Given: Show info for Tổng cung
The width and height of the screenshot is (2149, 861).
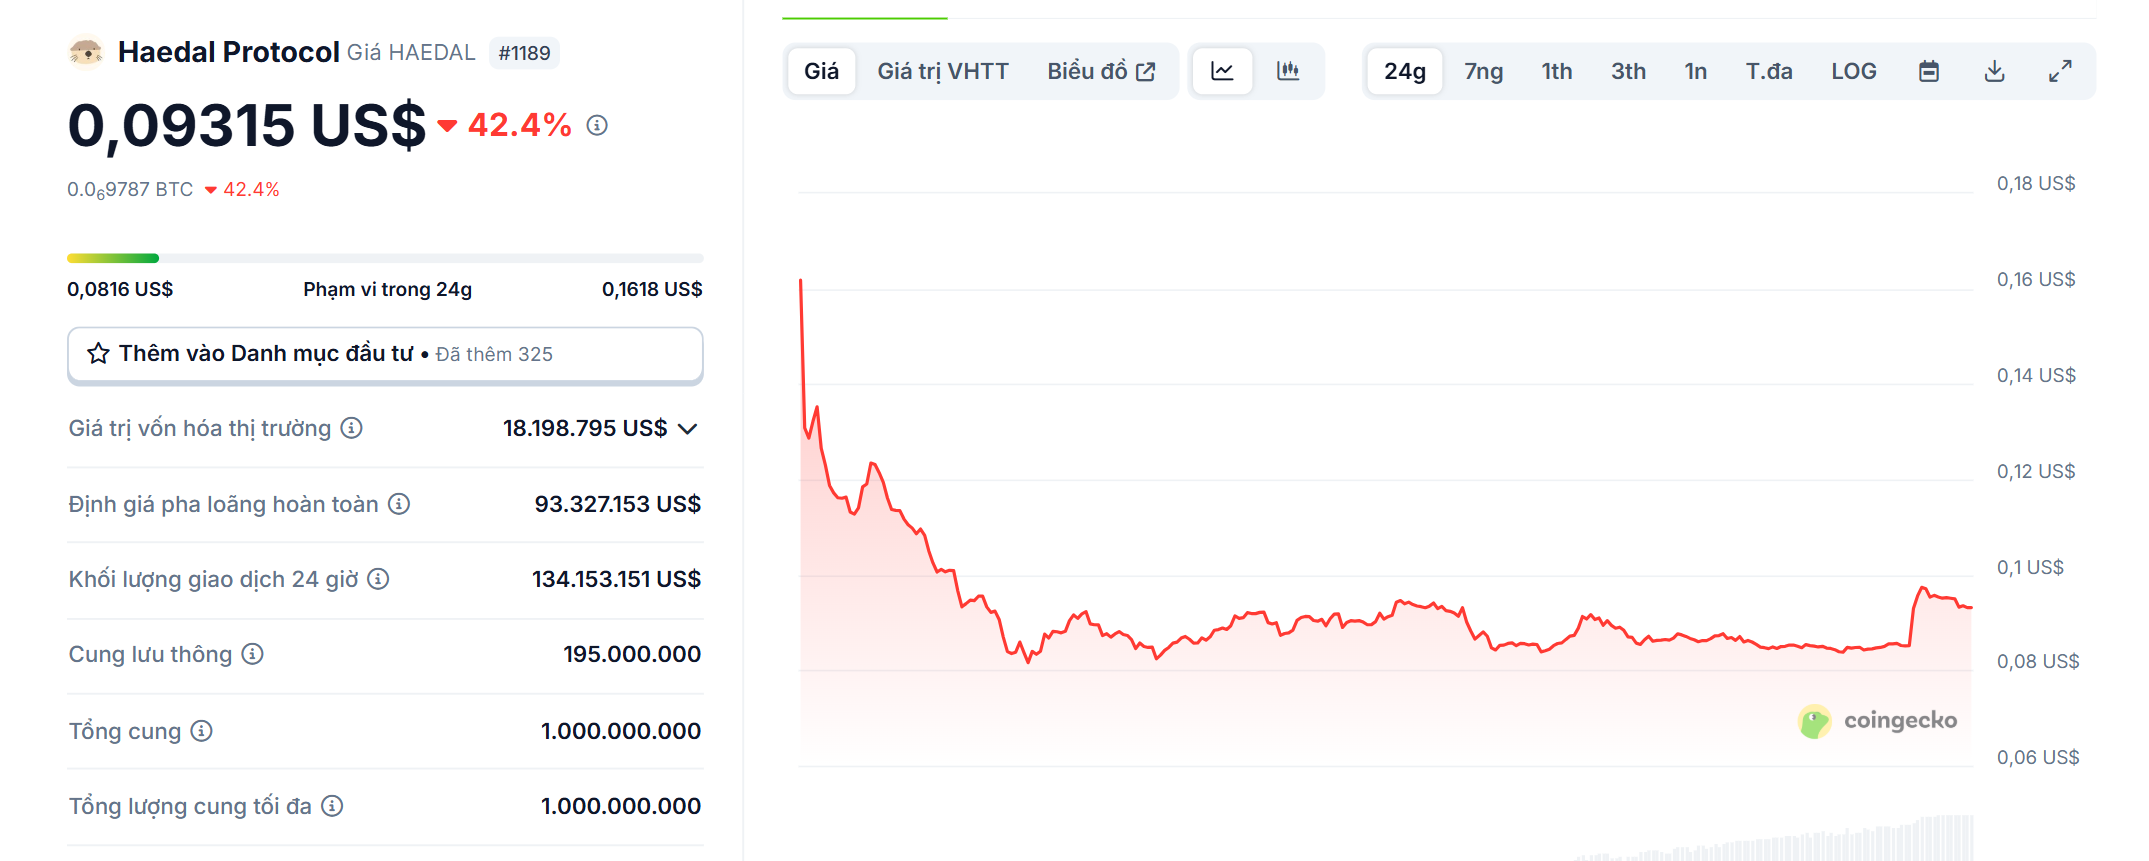Looking at the screenshot, I should (x=202, y=731).
